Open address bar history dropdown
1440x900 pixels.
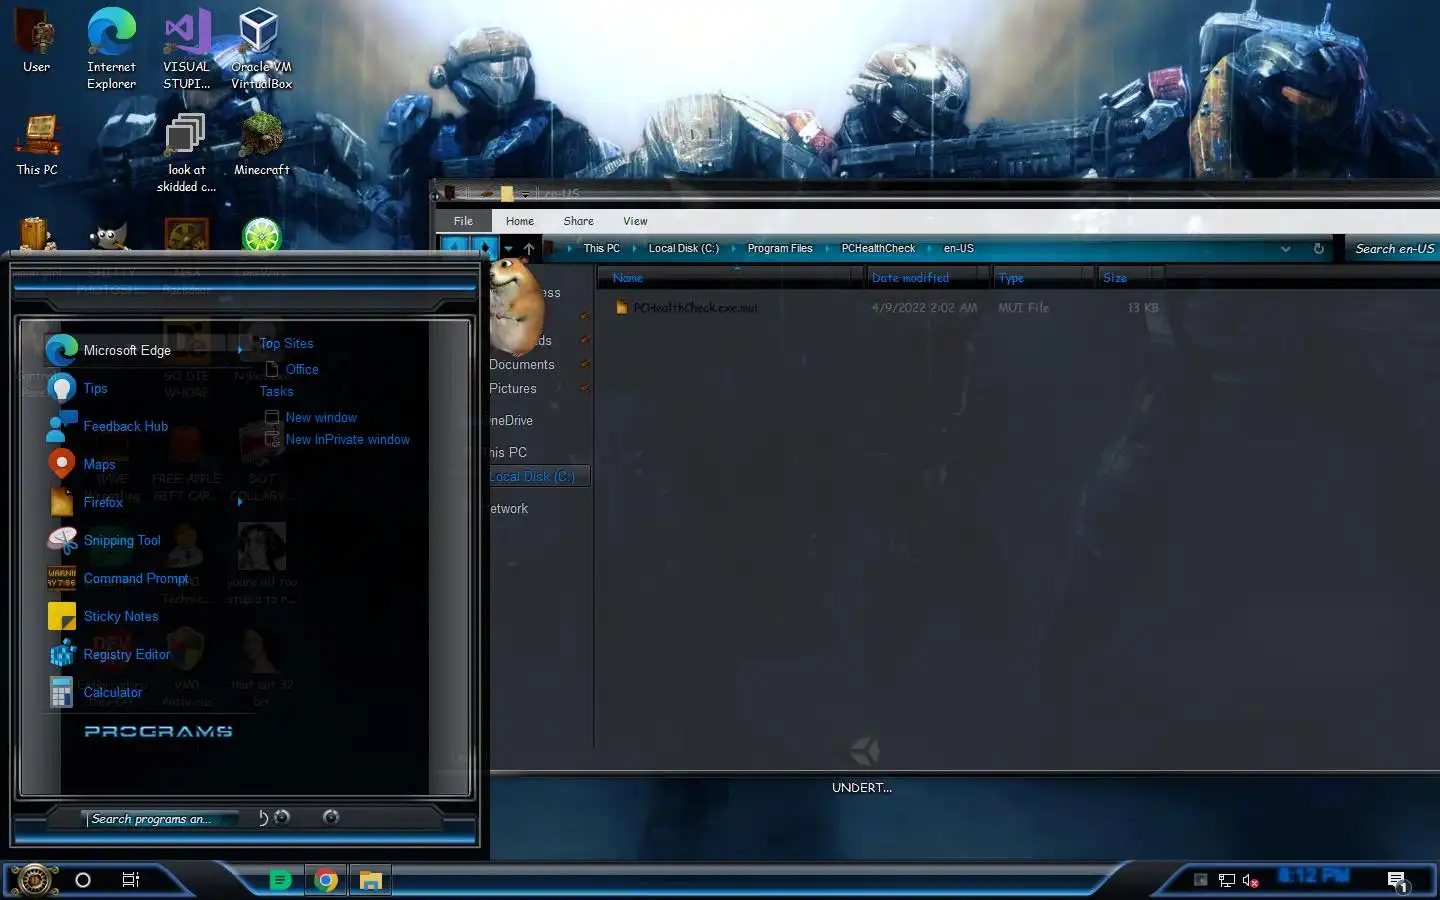point(1285,248)
